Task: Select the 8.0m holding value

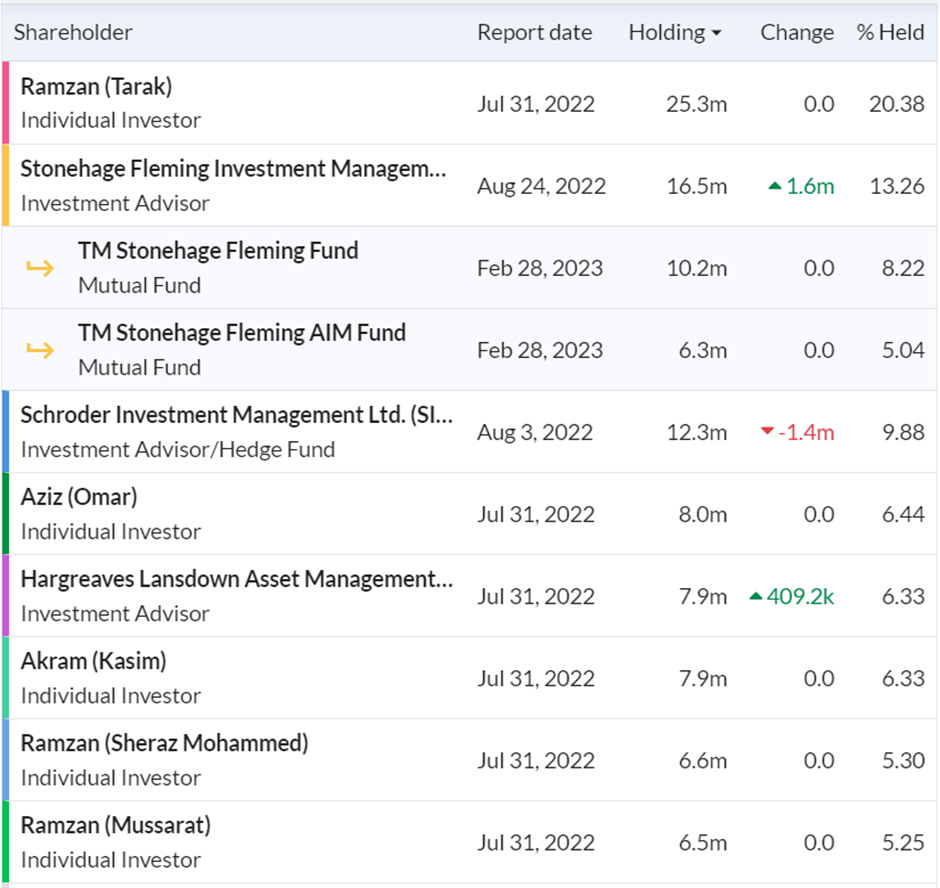Action: click(x=703, y=515)
